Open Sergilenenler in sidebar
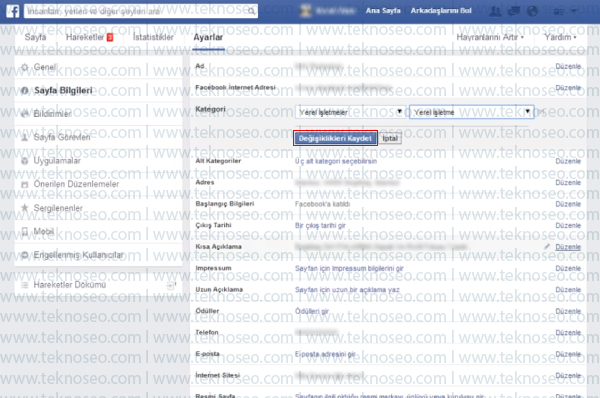This screenshot has width=600, height=398. pos(98,208)
